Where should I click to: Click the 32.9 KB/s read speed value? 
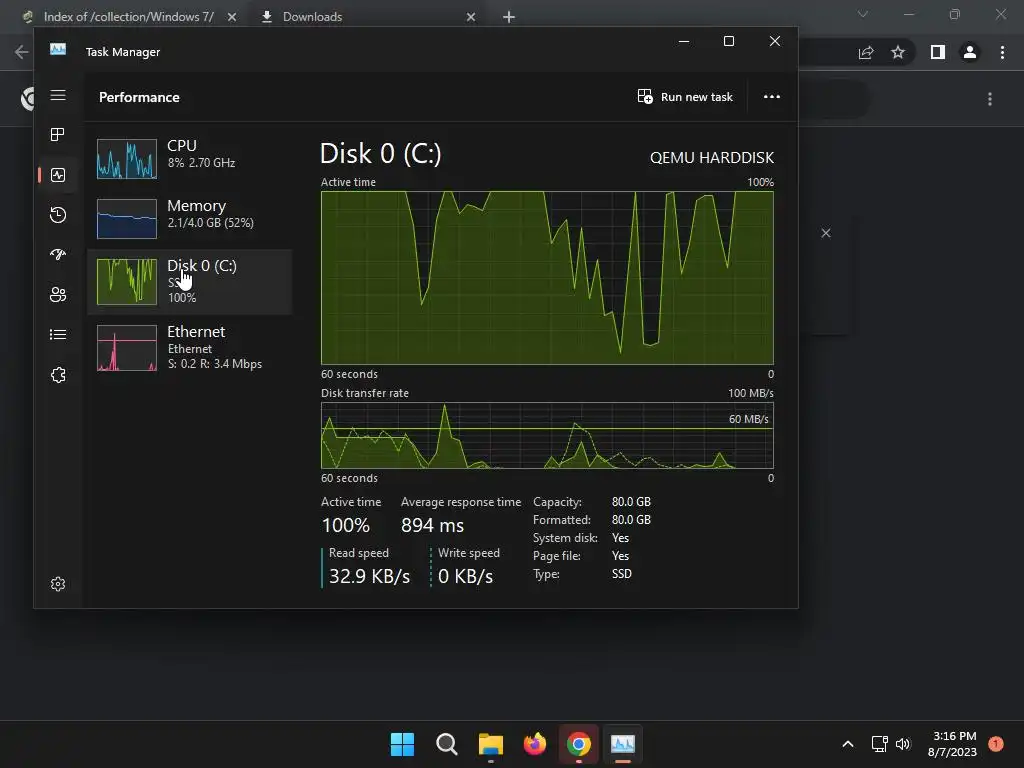pos(370,576)
